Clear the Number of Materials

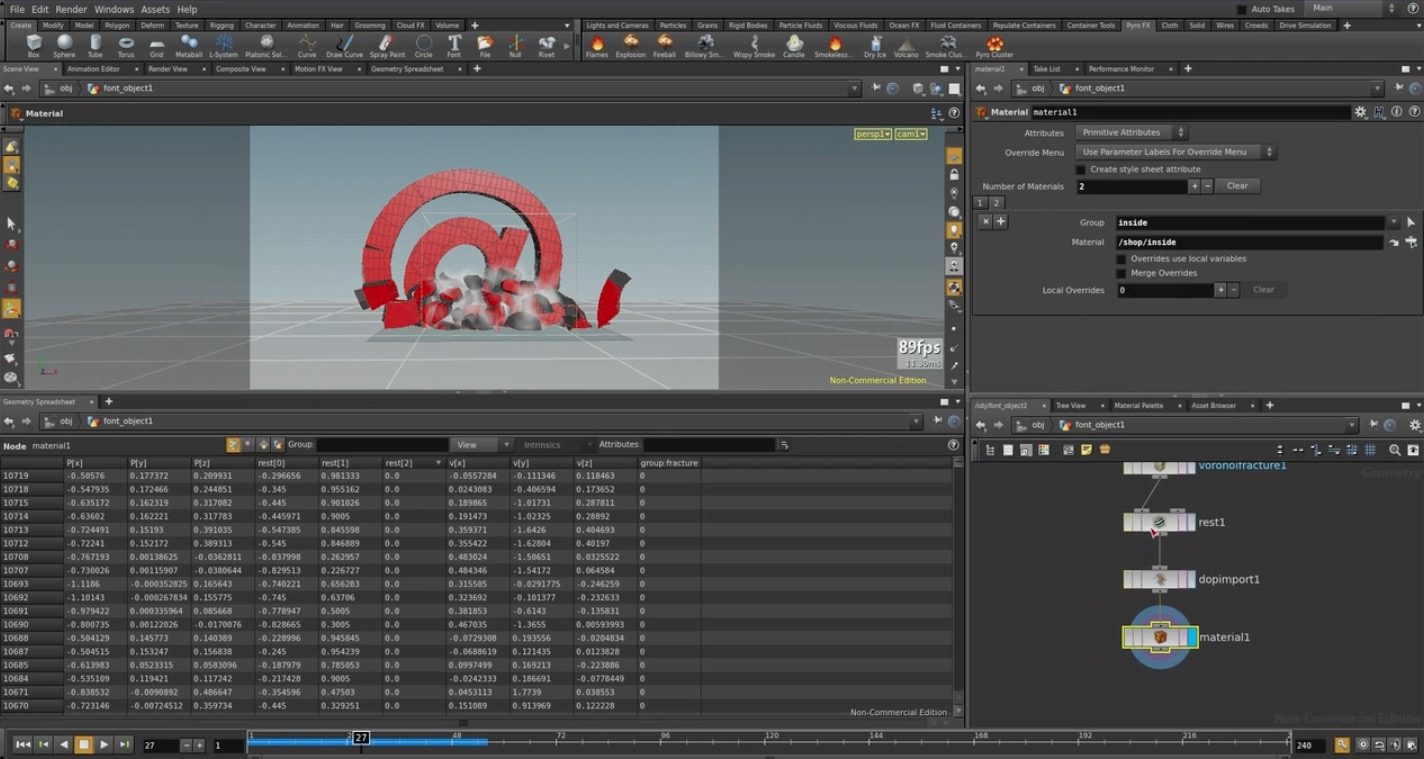click(x=1238, y=186)
